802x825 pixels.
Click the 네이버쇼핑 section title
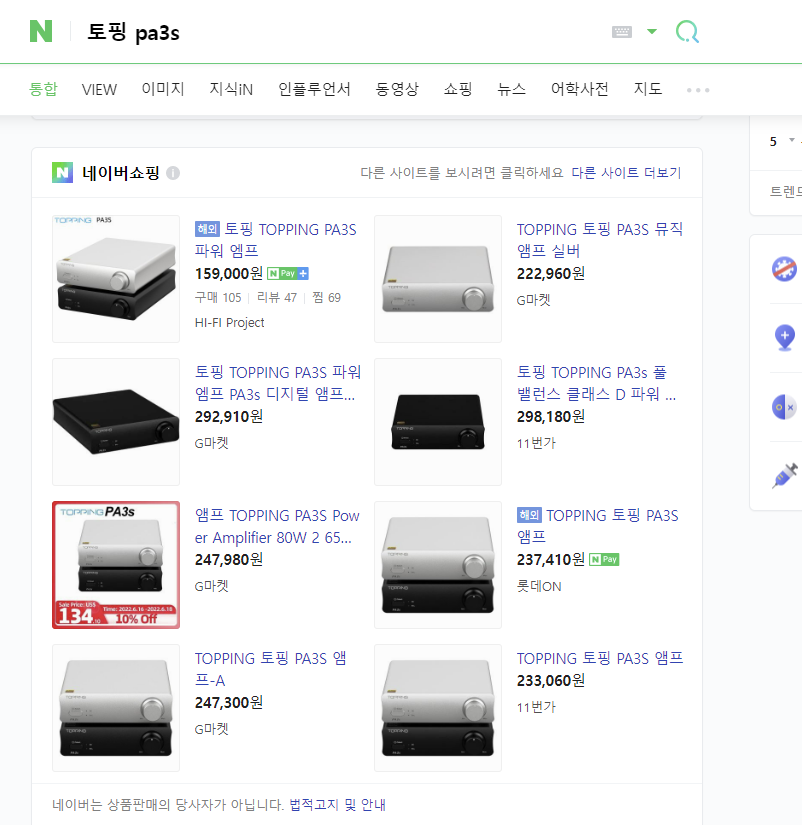point(121,173)
